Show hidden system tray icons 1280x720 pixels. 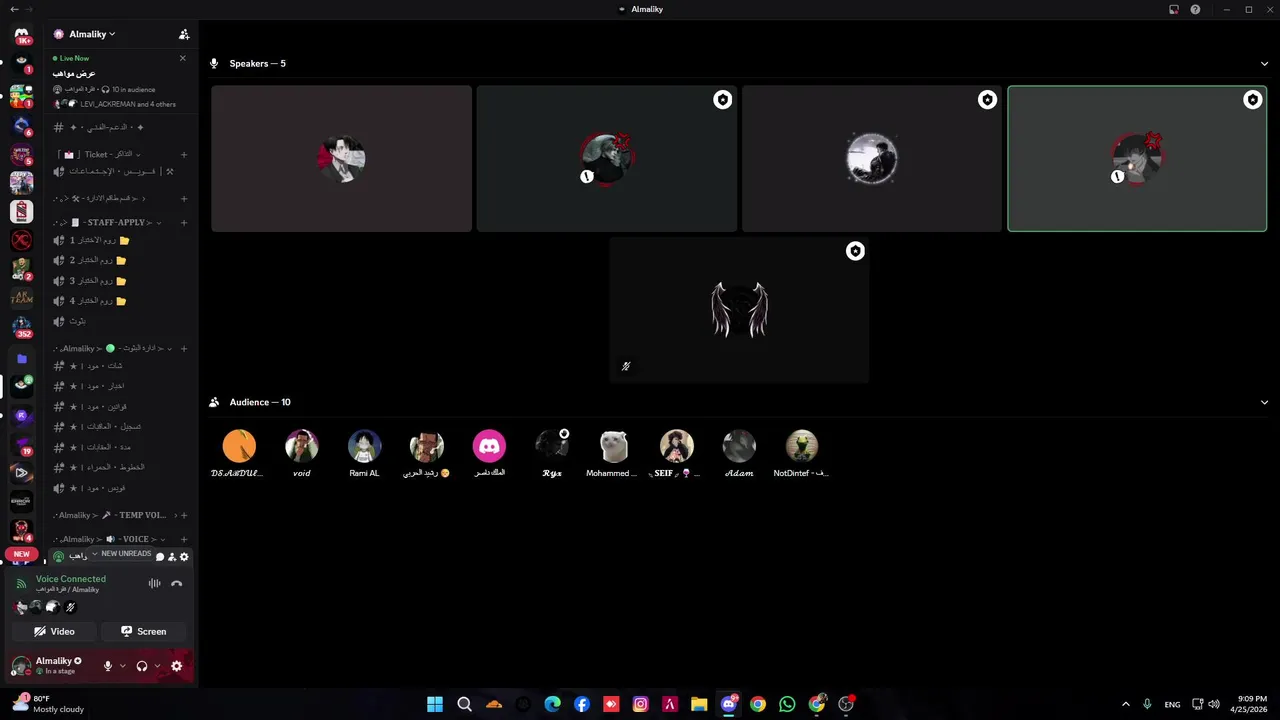coord(1125,704)
